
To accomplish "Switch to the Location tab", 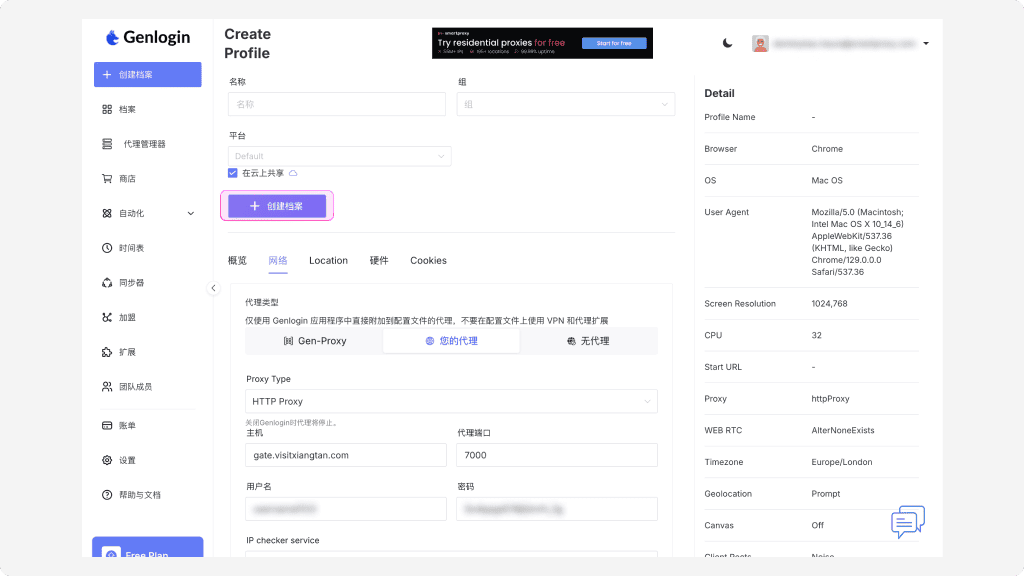I will point(328,261).
